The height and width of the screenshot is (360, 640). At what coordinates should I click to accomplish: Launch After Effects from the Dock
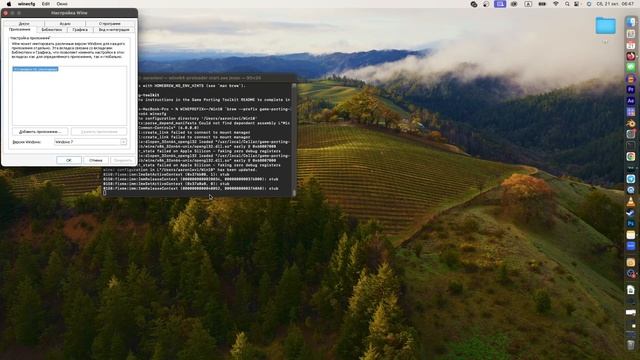tap(631, 100)
